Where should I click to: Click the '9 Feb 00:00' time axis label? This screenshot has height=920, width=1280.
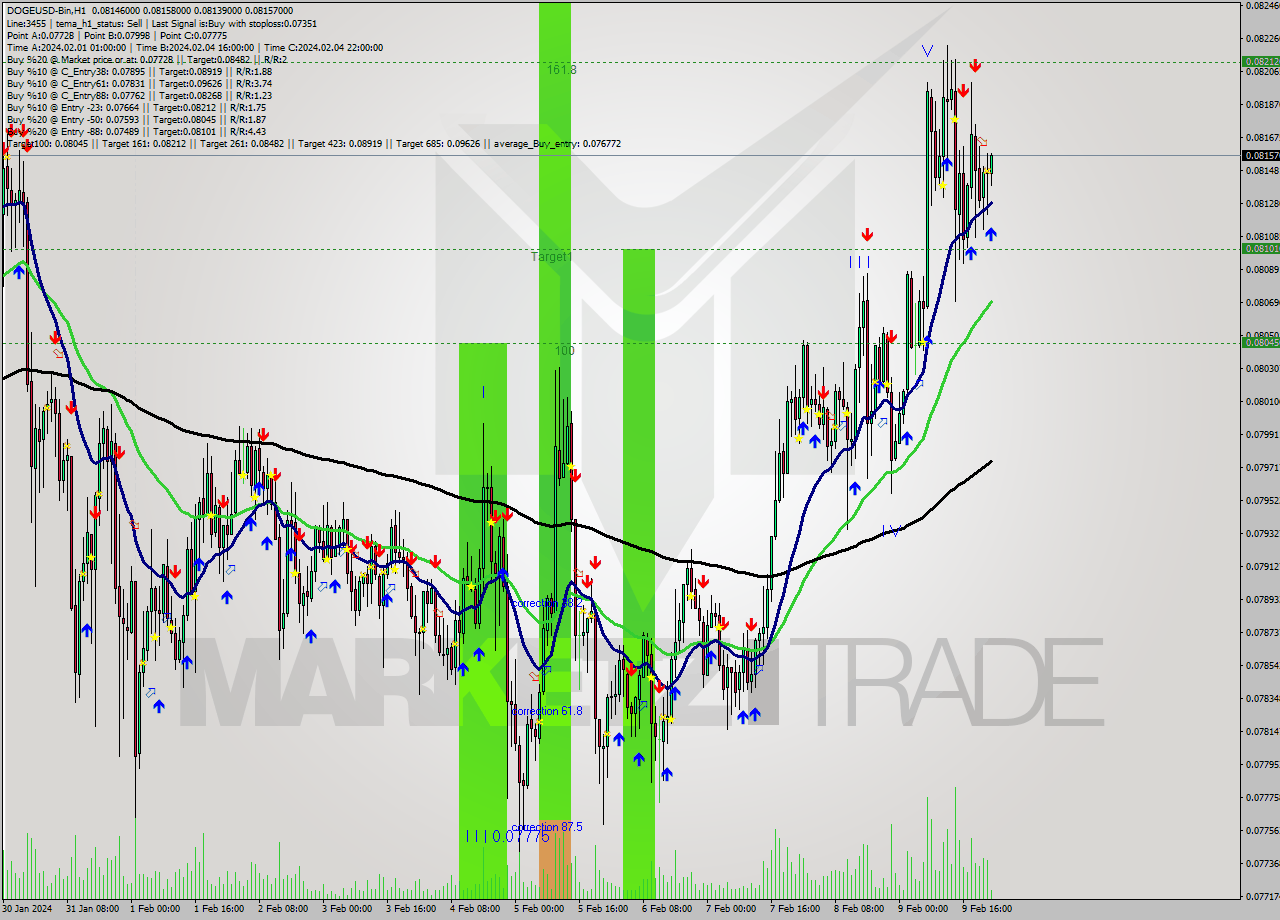click(x=924, y=909)
